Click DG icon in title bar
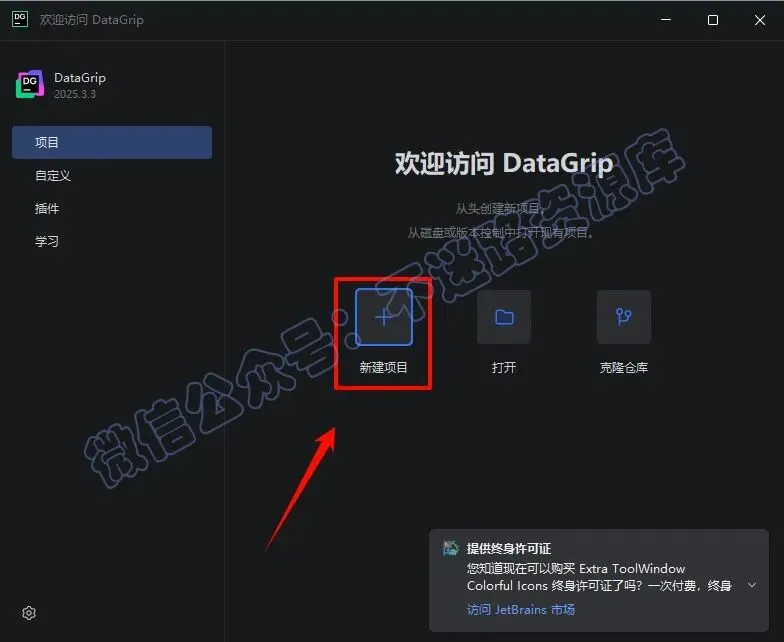Viewport: 784px width, 642px height. [x=20, y=20]
